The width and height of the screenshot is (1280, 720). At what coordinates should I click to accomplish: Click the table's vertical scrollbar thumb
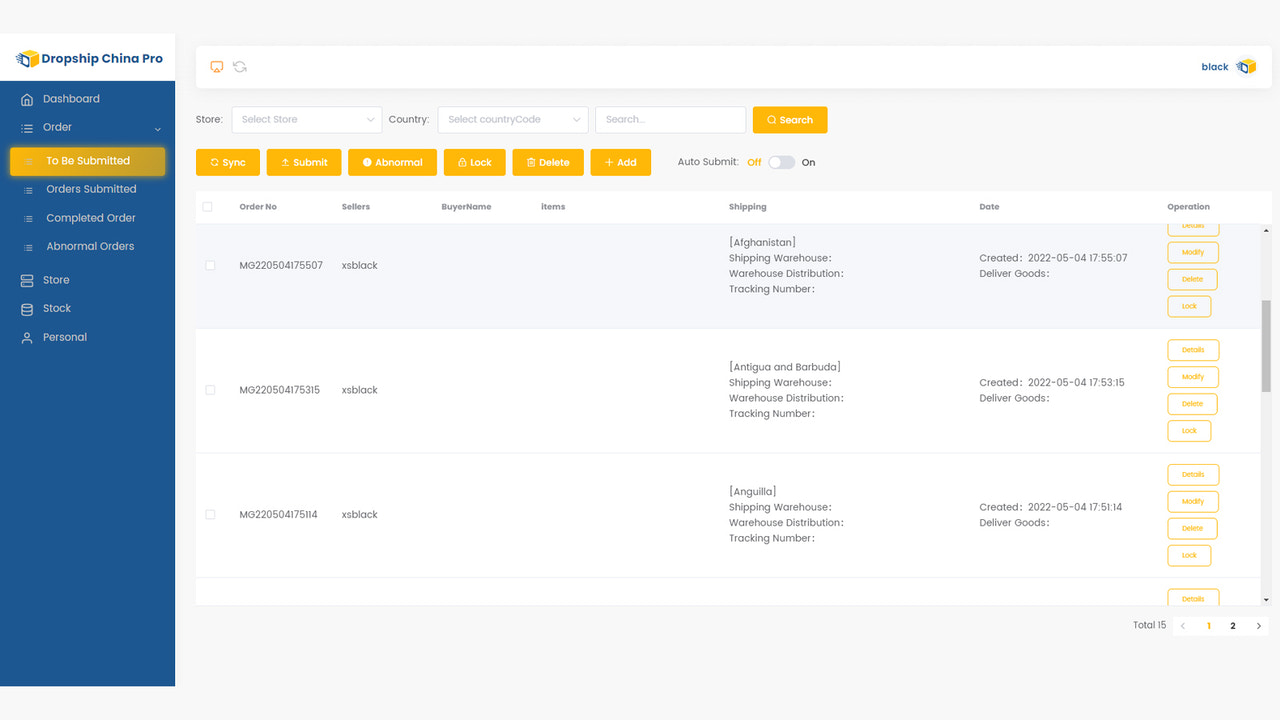[x=1266, y=346]
